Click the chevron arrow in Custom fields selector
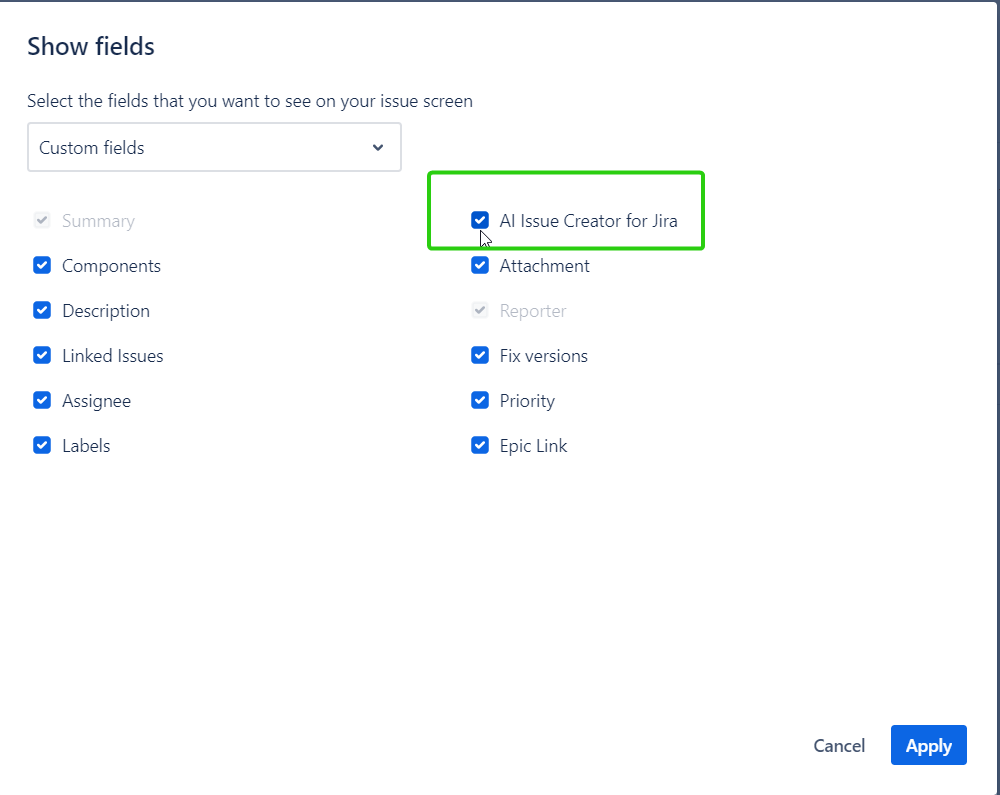This screenshot has width=1000, height=795. (x=378, y=148)
